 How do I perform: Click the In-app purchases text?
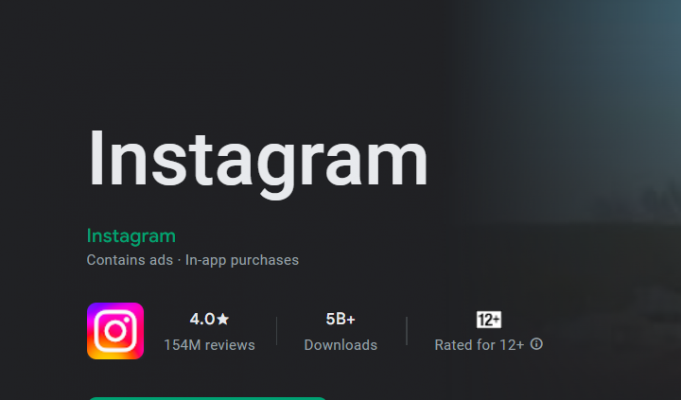pos(242,260)
